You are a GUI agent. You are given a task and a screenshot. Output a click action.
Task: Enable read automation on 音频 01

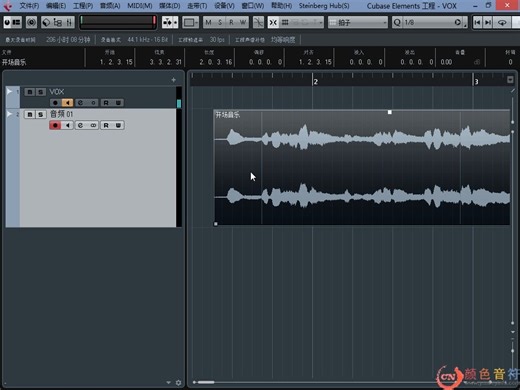106,125
